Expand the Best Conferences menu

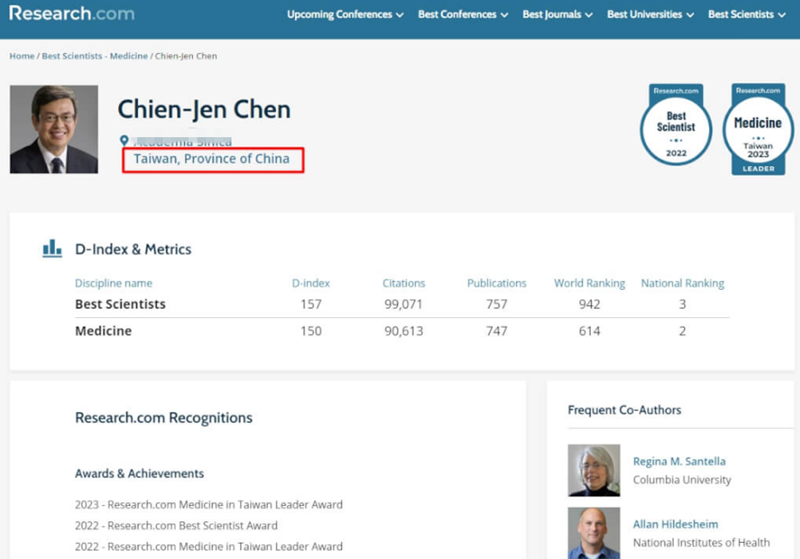point(463,15)
